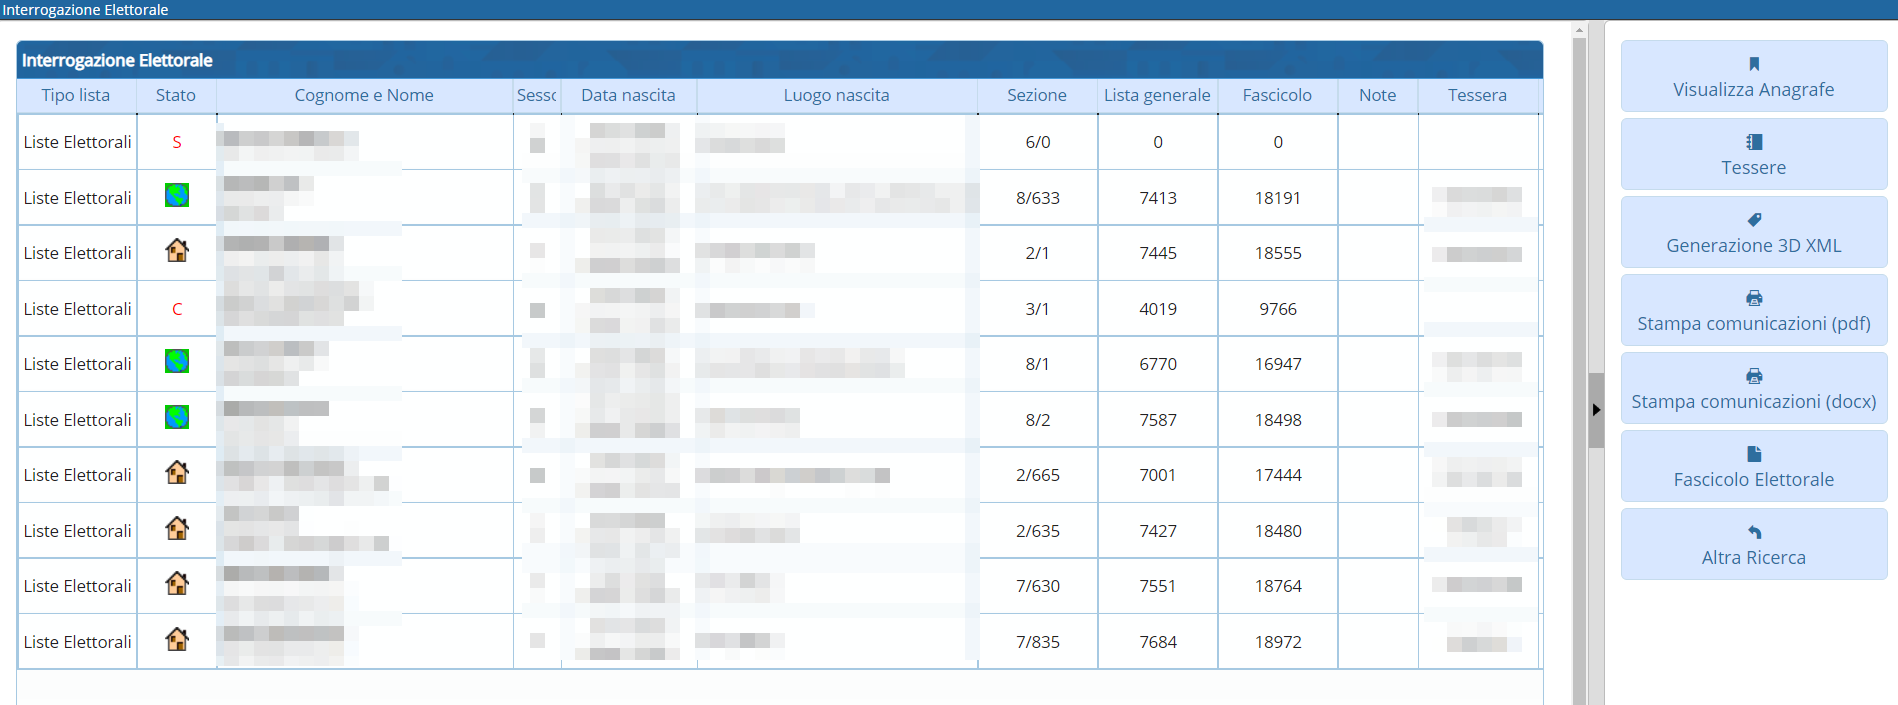Screen dimensions: 1898x705
Task: Click printer icon above Stampa comunicazioni (pdf)
Action: click(x=1754, y=298)
